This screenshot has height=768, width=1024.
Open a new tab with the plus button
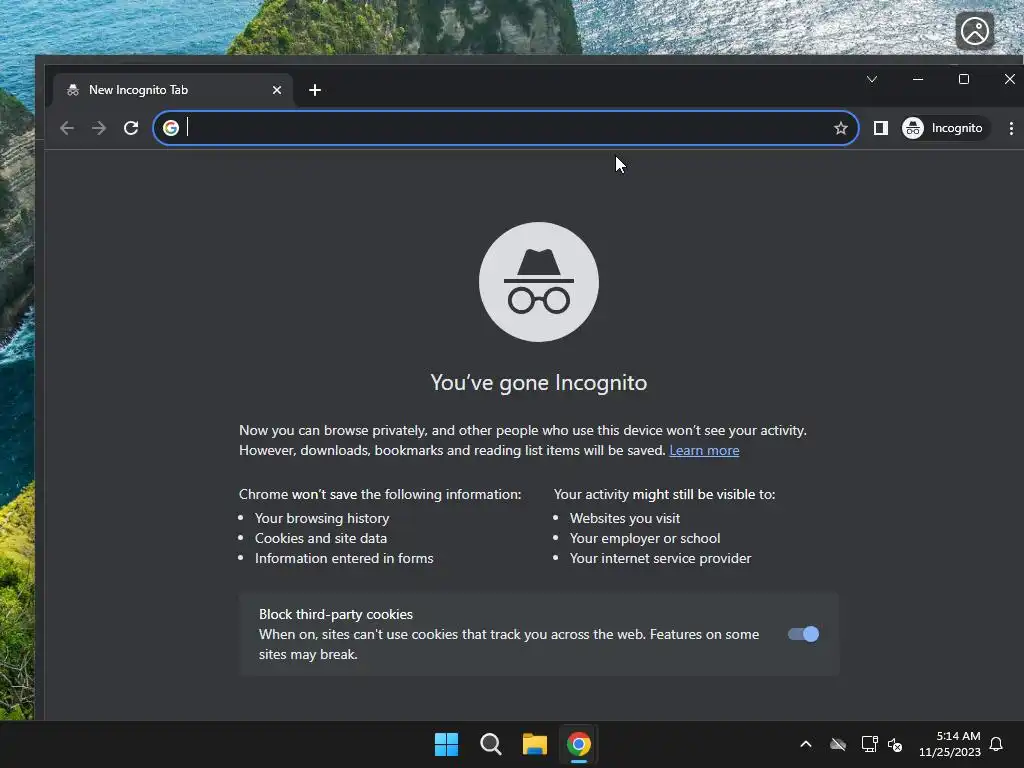(x=315, y=90)
